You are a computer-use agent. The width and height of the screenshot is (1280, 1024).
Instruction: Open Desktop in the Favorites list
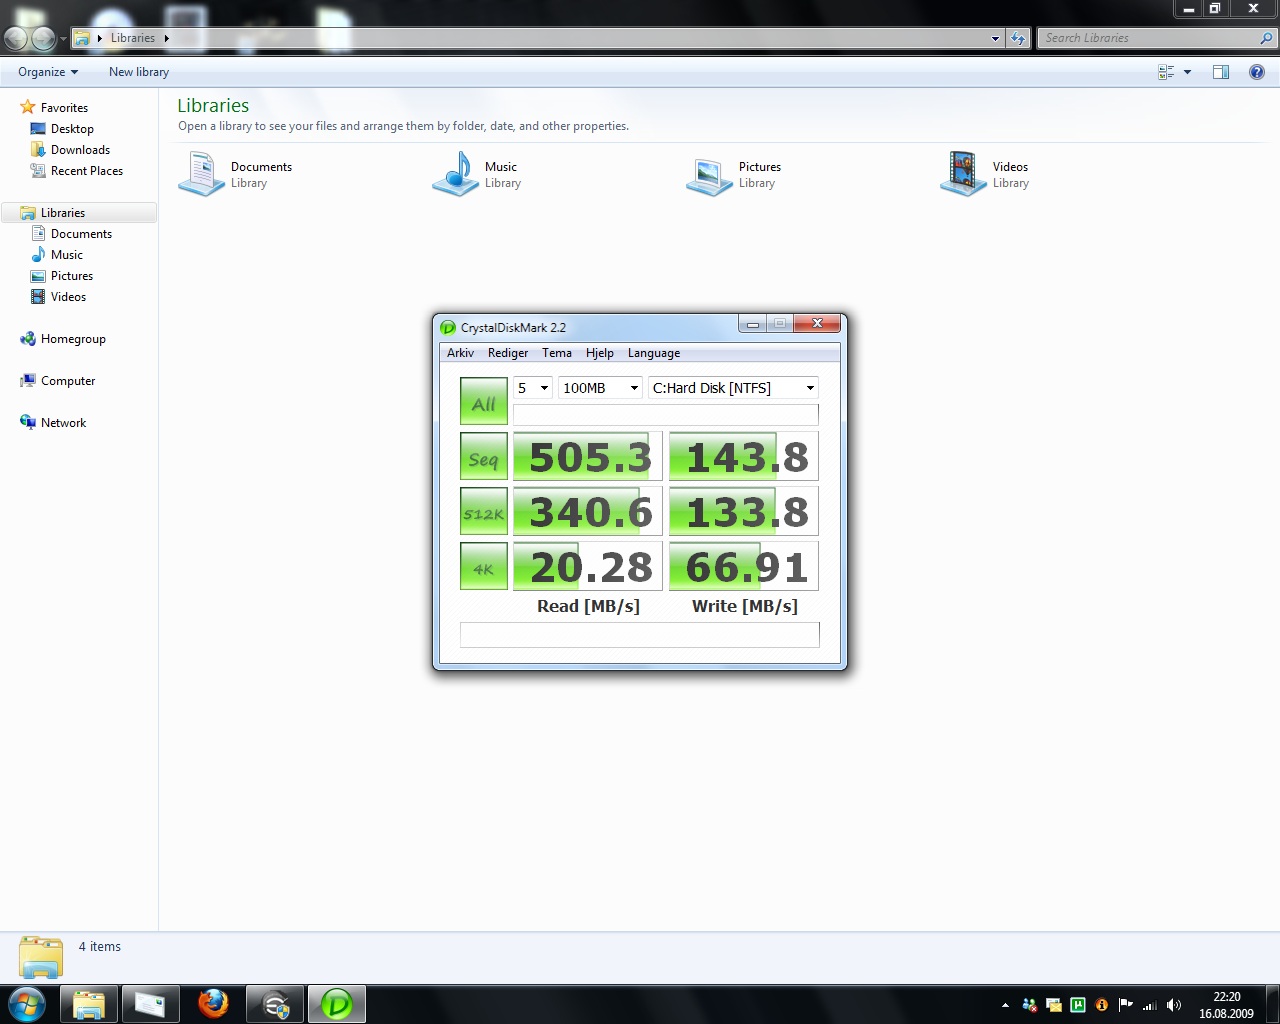coord(72,129)
